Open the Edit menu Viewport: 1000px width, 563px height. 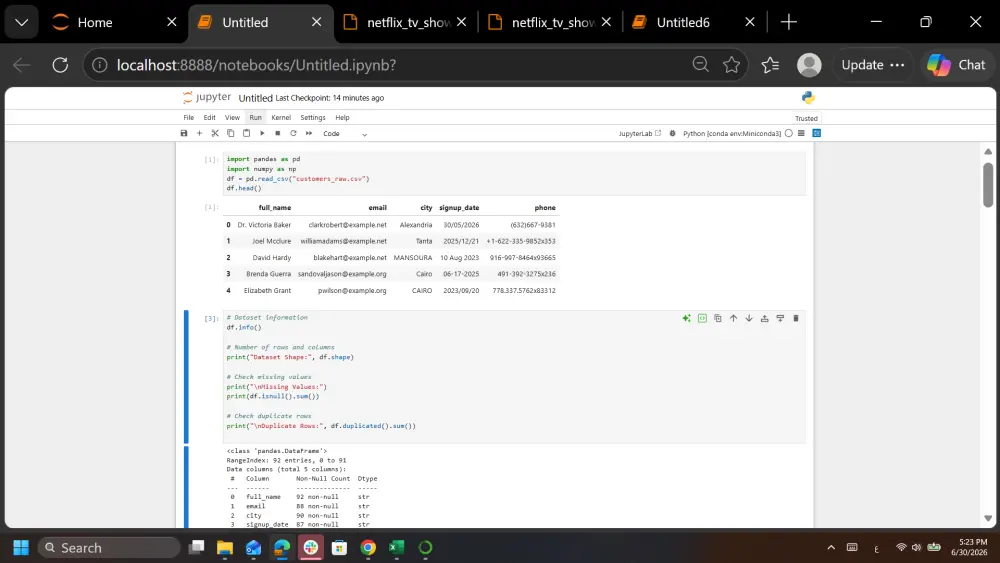pyautogui.click(x=209, y=117)
